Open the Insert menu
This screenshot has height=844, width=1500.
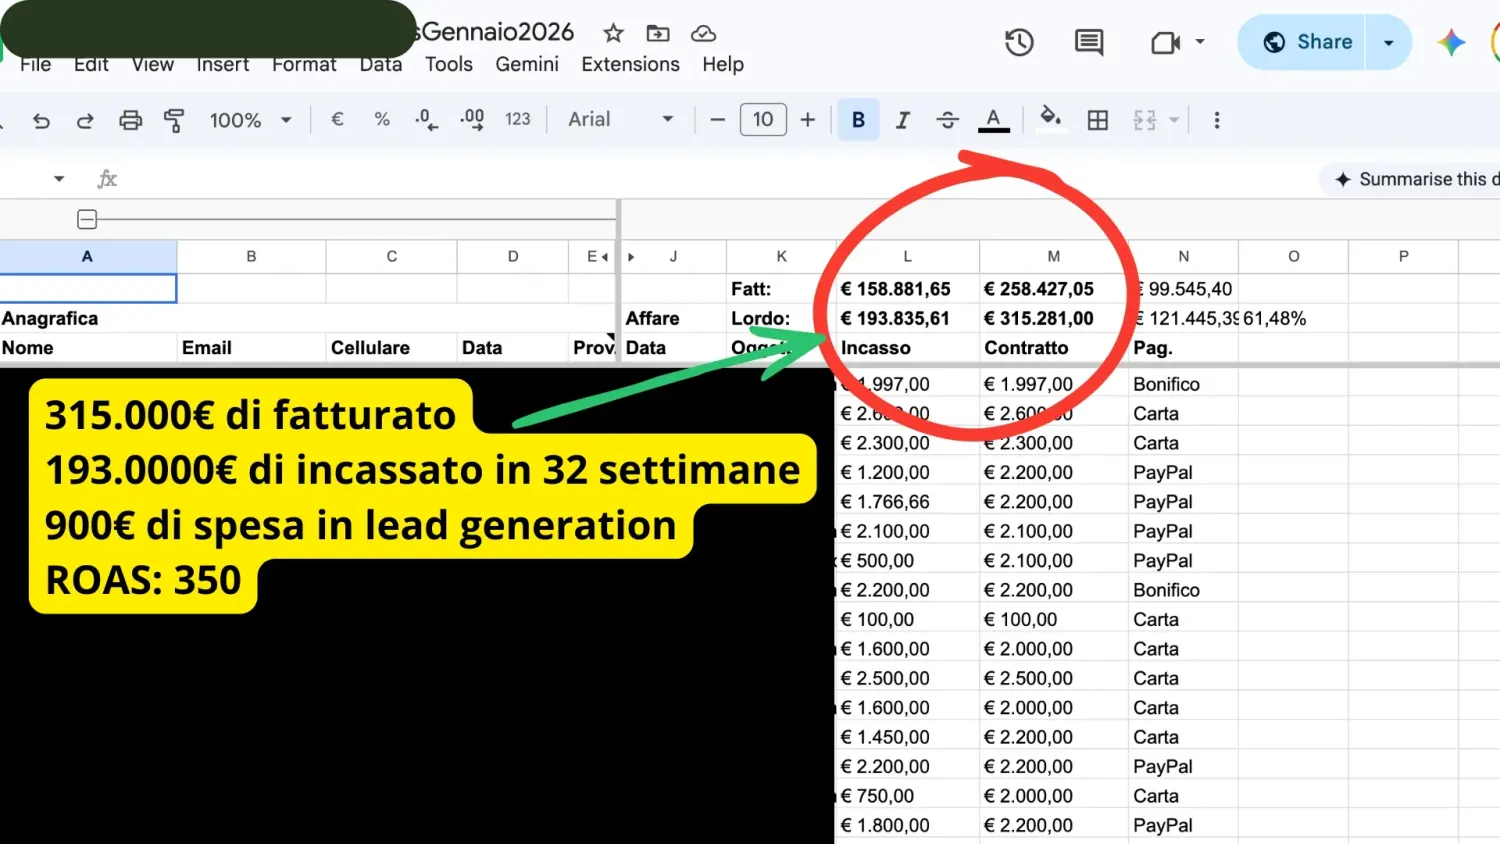[x=222, y=64]
